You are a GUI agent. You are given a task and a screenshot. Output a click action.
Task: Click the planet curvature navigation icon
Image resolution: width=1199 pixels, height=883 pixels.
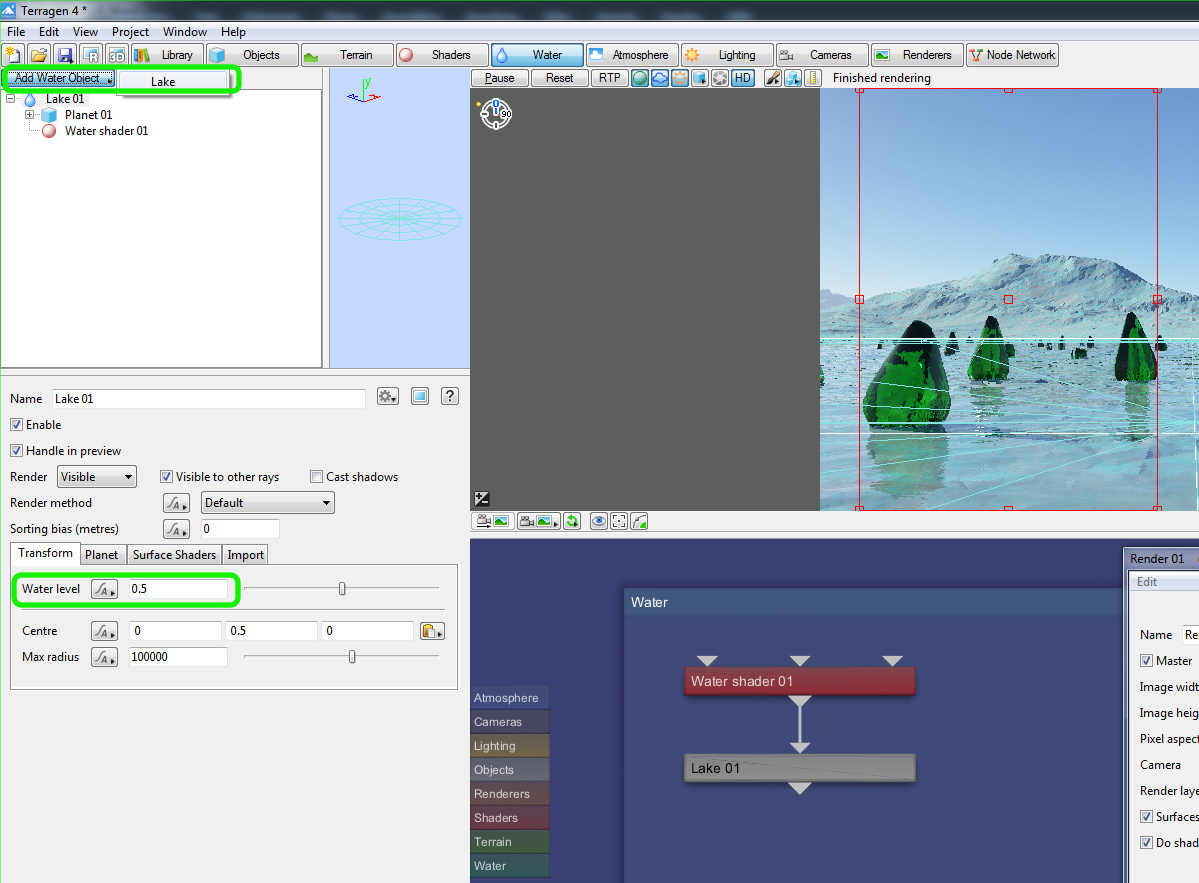coord(639,521)
